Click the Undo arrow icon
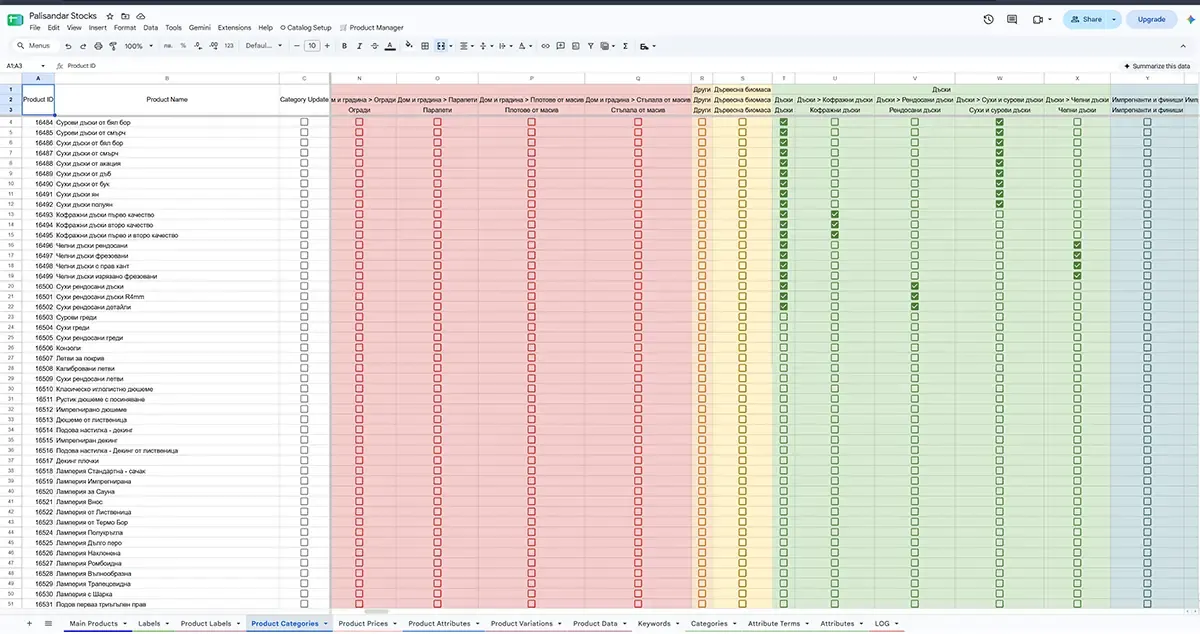Image resolution: width=1200 pixels, height=634 pixels. click(x=68, y=46)
